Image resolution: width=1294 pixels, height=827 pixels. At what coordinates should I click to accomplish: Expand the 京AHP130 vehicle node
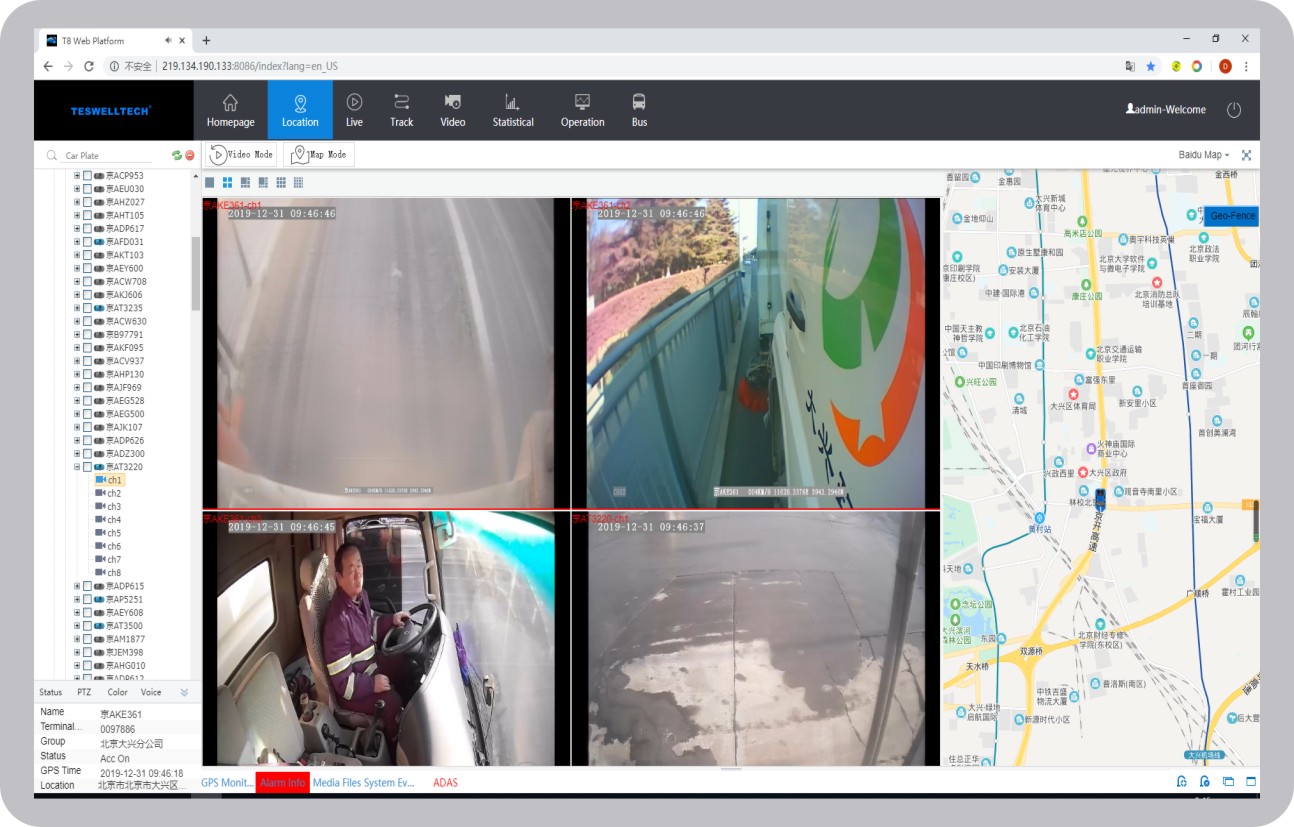[x=77, y=374]
